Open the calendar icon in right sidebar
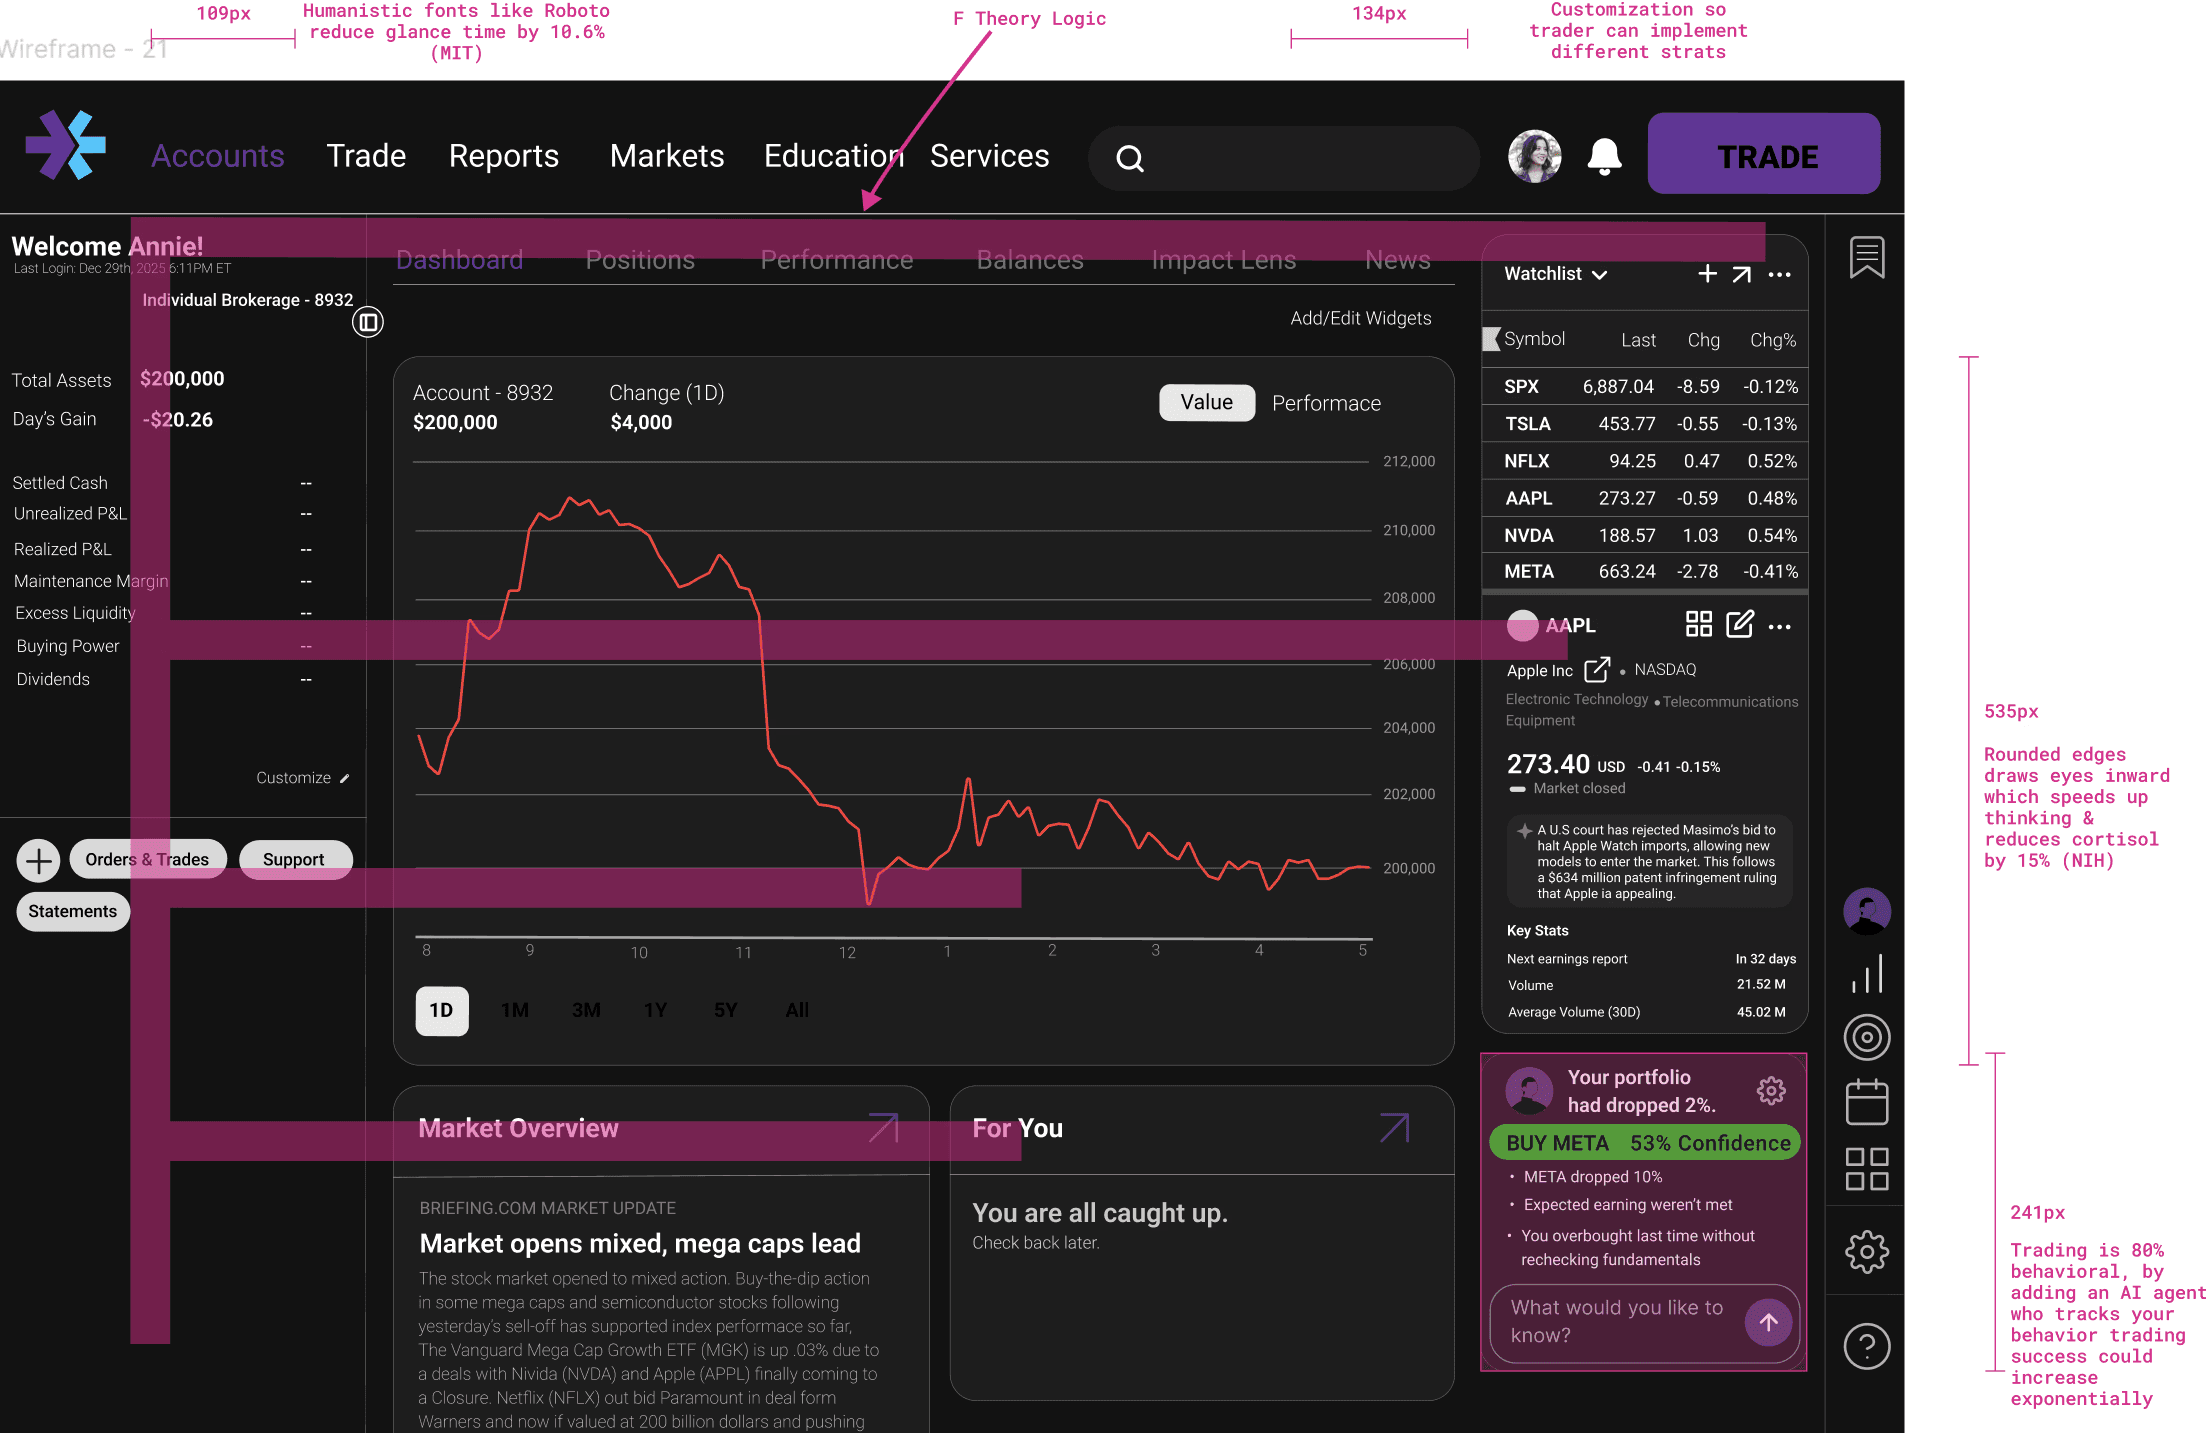 [x=1866, y=1102]
